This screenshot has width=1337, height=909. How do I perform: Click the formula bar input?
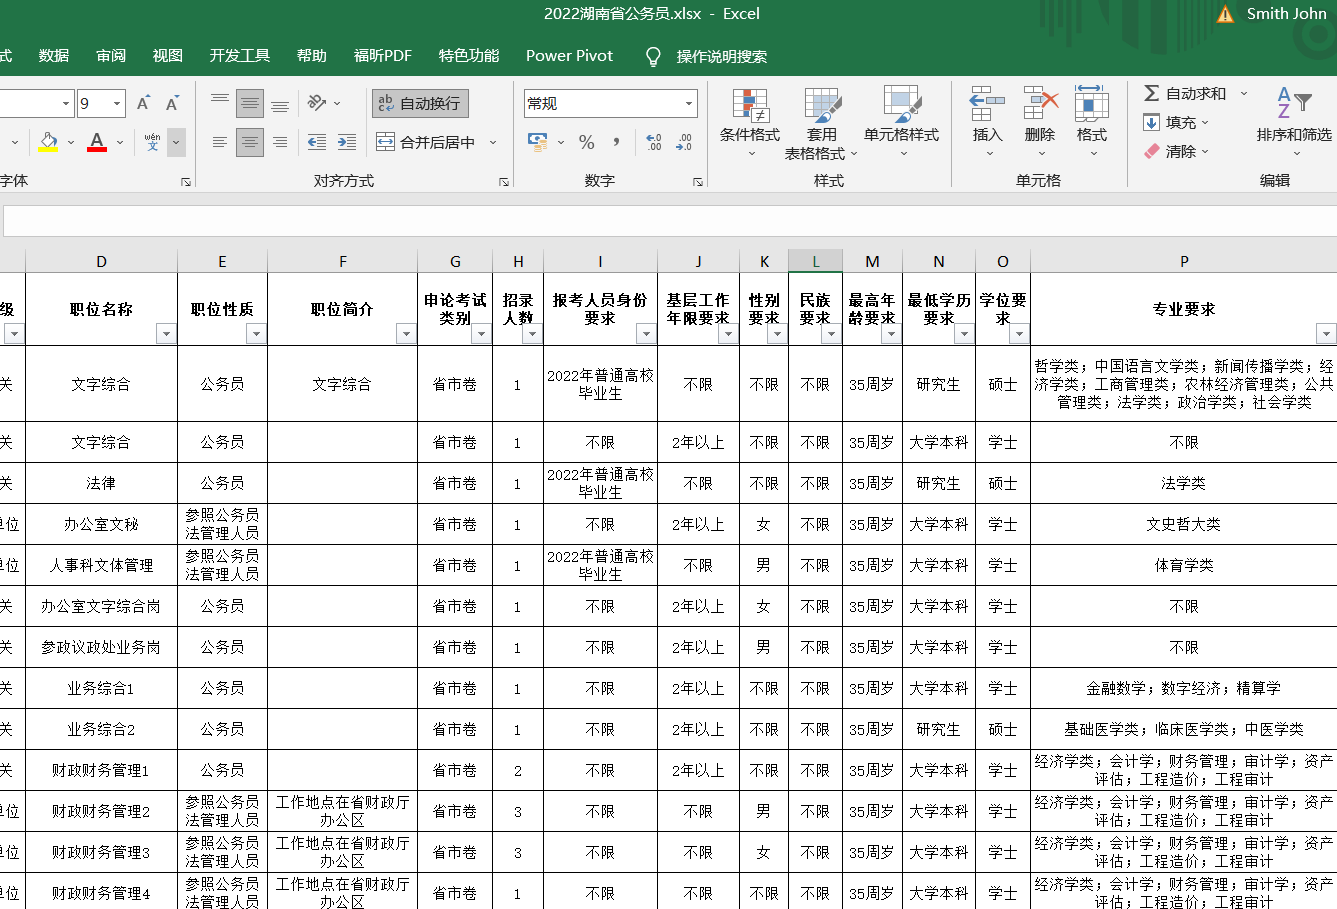point(670,221)
